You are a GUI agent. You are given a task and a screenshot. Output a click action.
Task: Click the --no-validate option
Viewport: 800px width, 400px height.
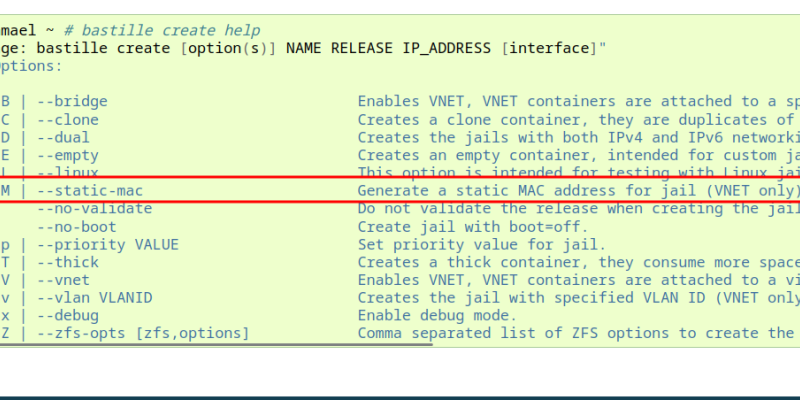click(x=94, y=208)
